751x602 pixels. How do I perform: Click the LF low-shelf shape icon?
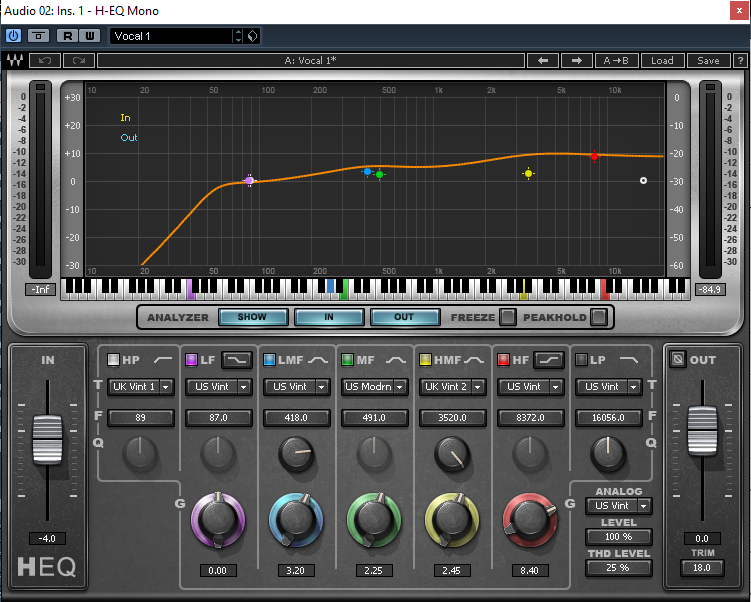[x=237, y=360]
